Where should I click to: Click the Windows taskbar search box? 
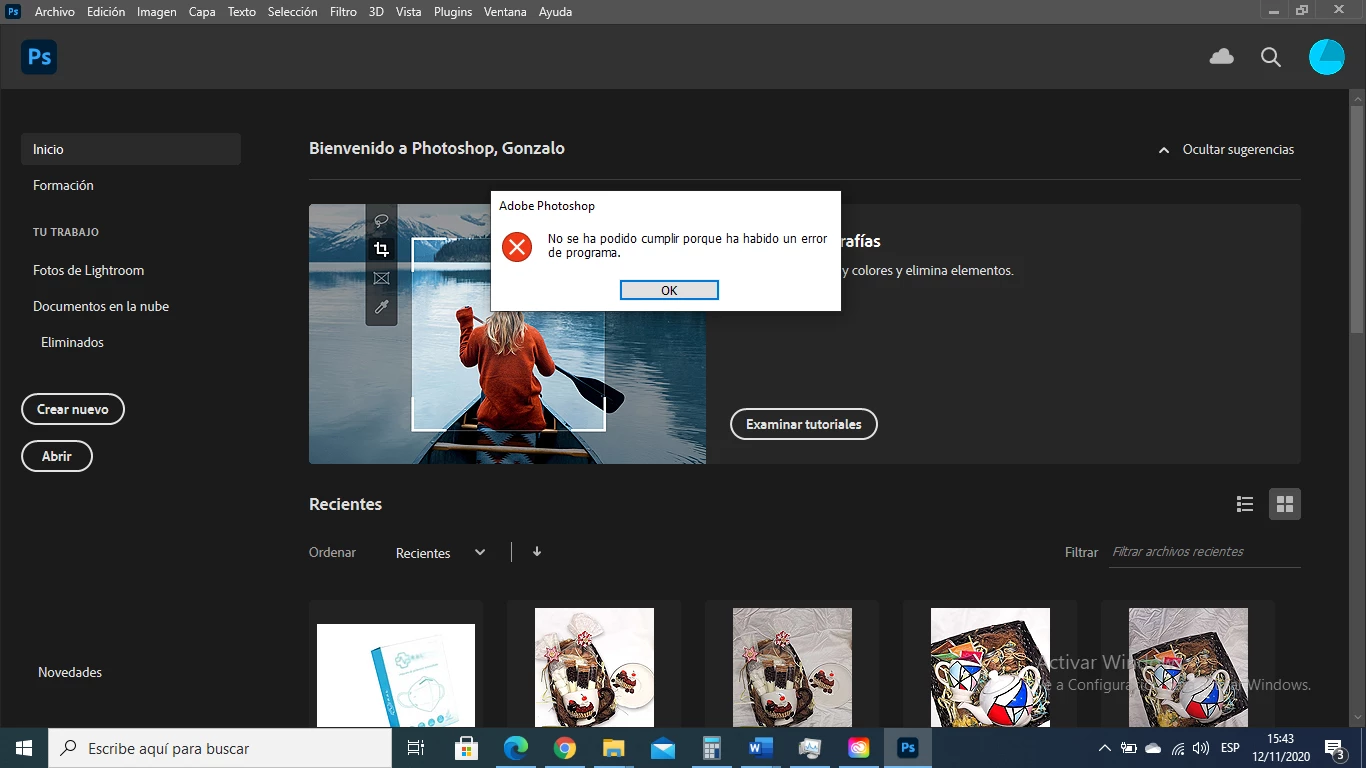pyautogui.click(x=220, y=748)
